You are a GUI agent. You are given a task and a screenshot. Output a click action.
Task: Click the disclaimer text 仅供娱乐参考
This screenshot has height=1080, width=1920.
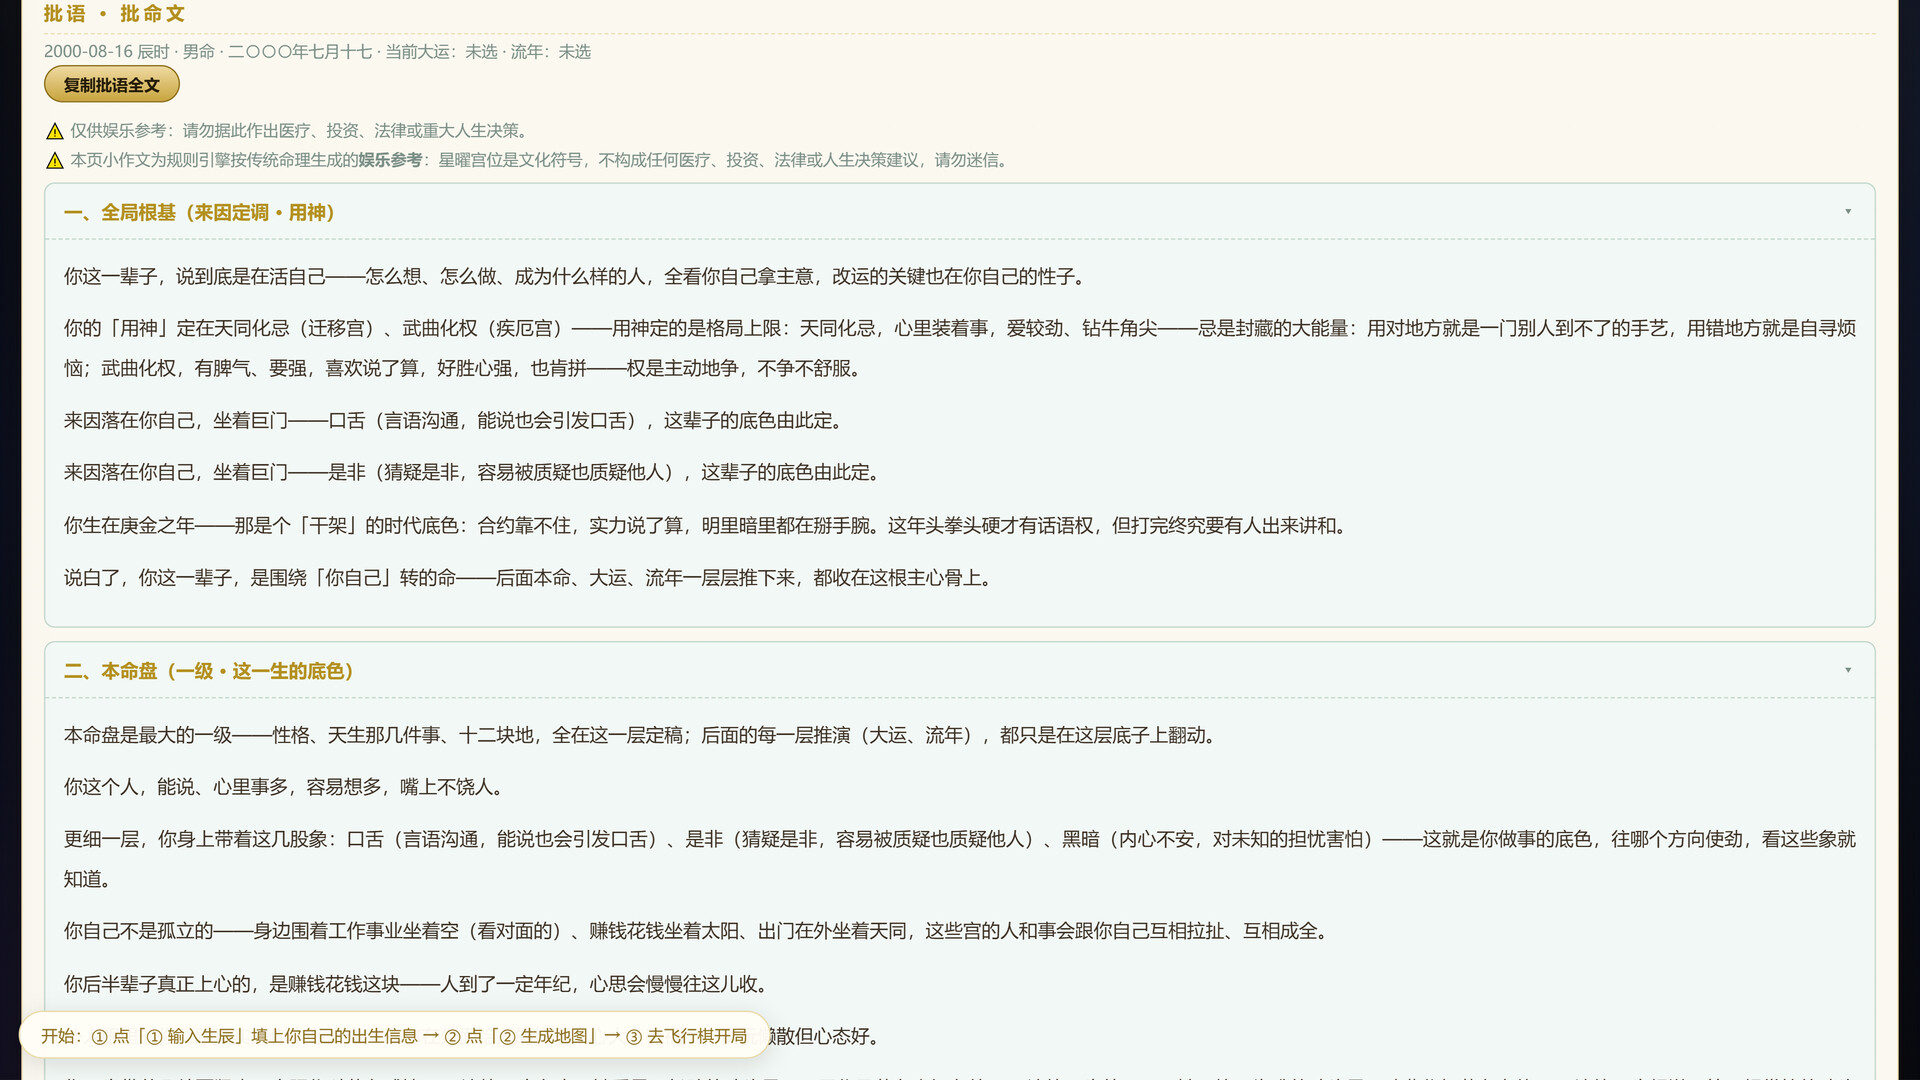300,131
